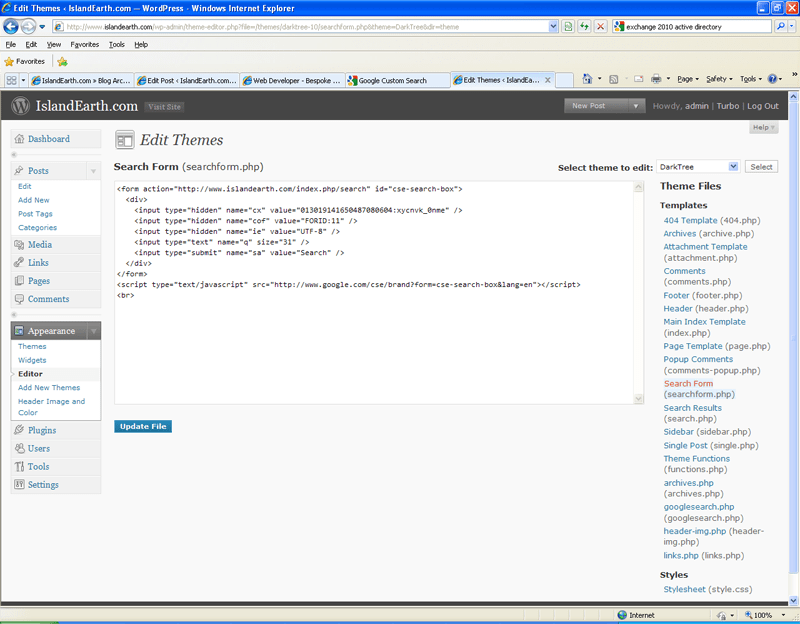Click the Pages sidebar icon
This screenshot has width=800, height=624.
pyautogui.click(x=21, y=280)
